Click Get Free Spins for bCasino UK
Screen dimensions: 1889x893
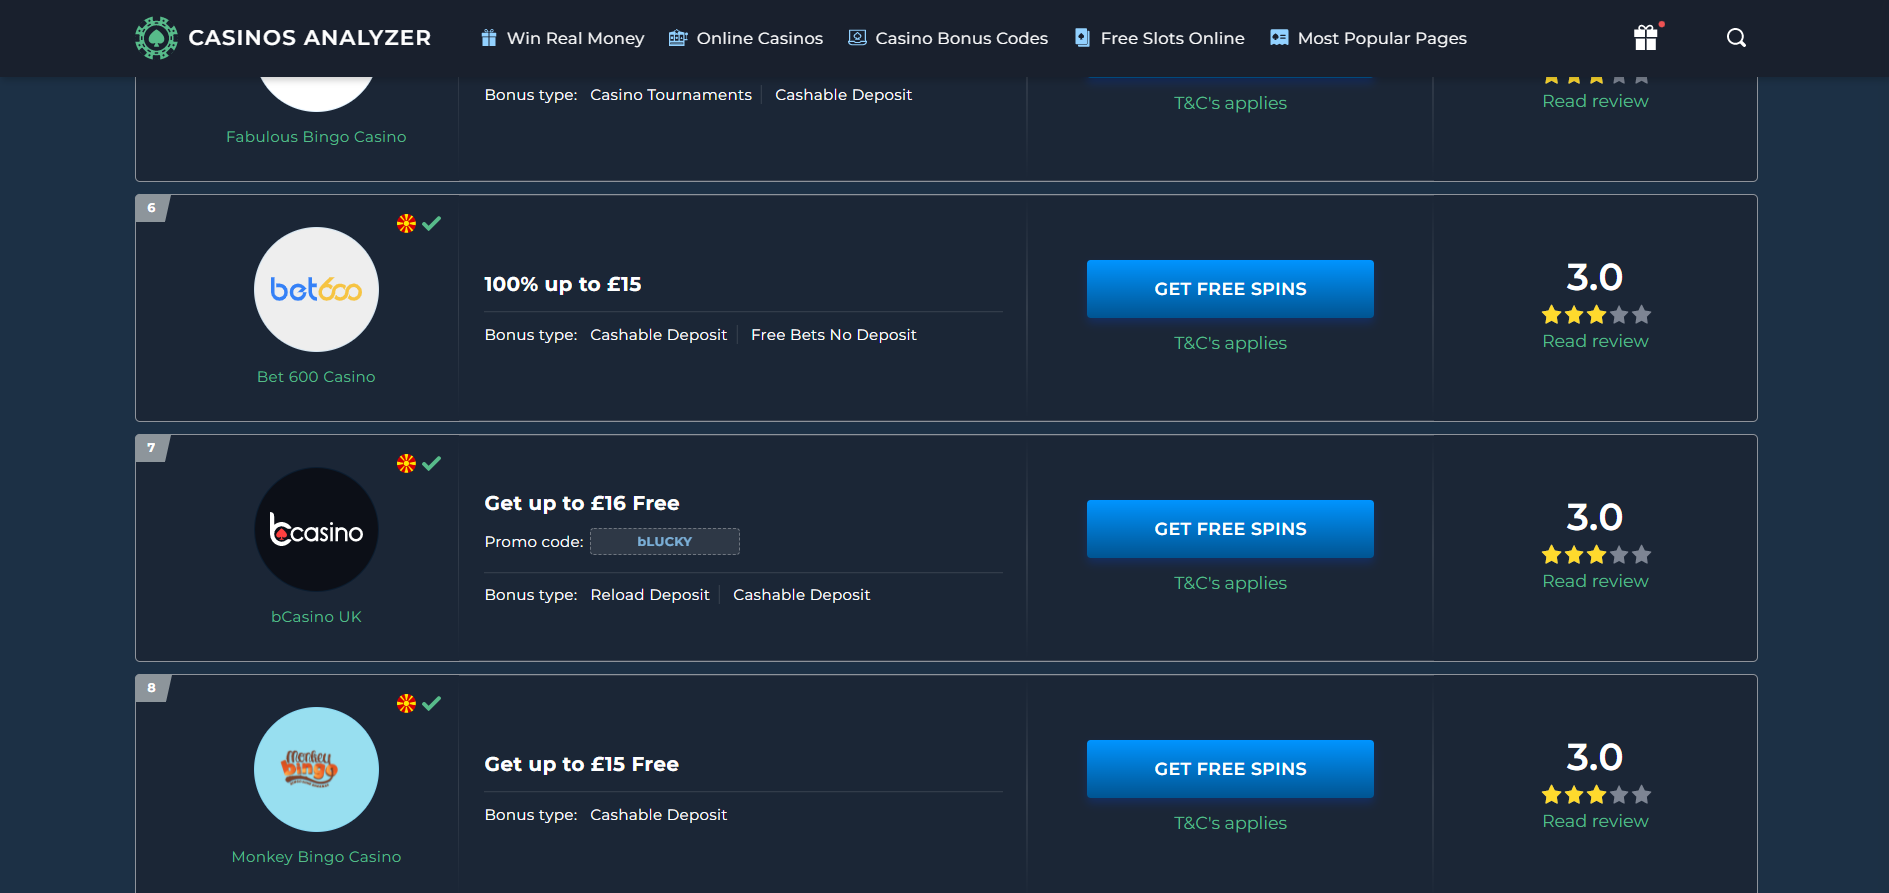click(x=1230, y=529)
